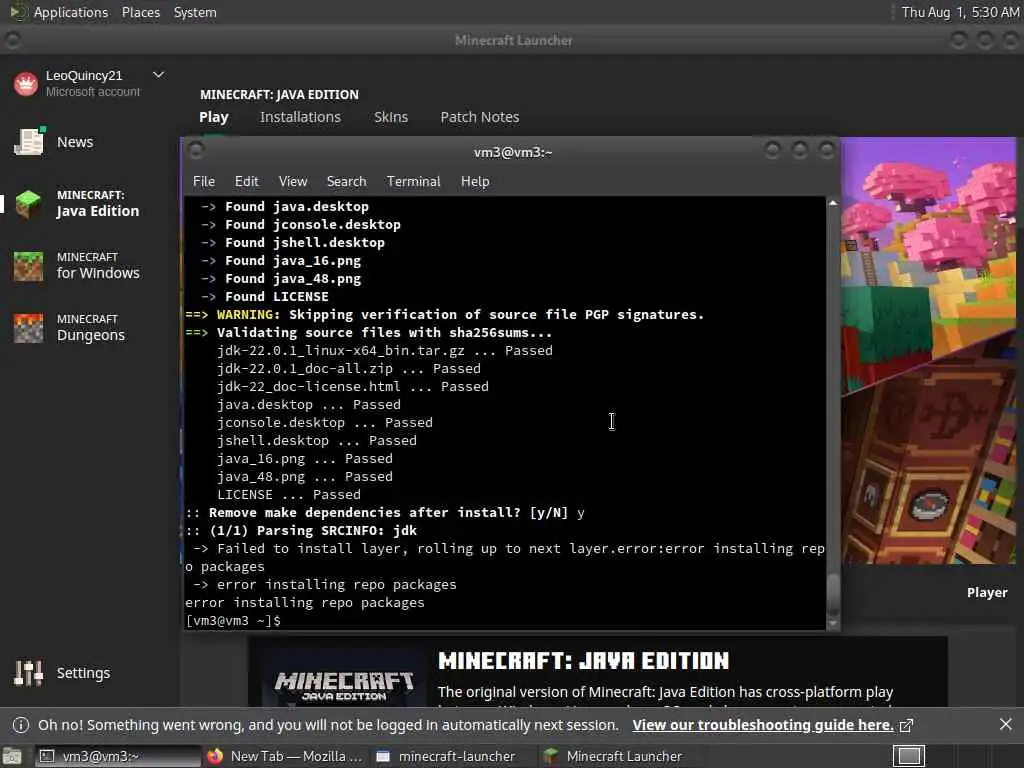This screenshot has width=1024, height=768.
Task: Expand account dropdown chevron next to LeoQuincy21
Action: [158, 75]
